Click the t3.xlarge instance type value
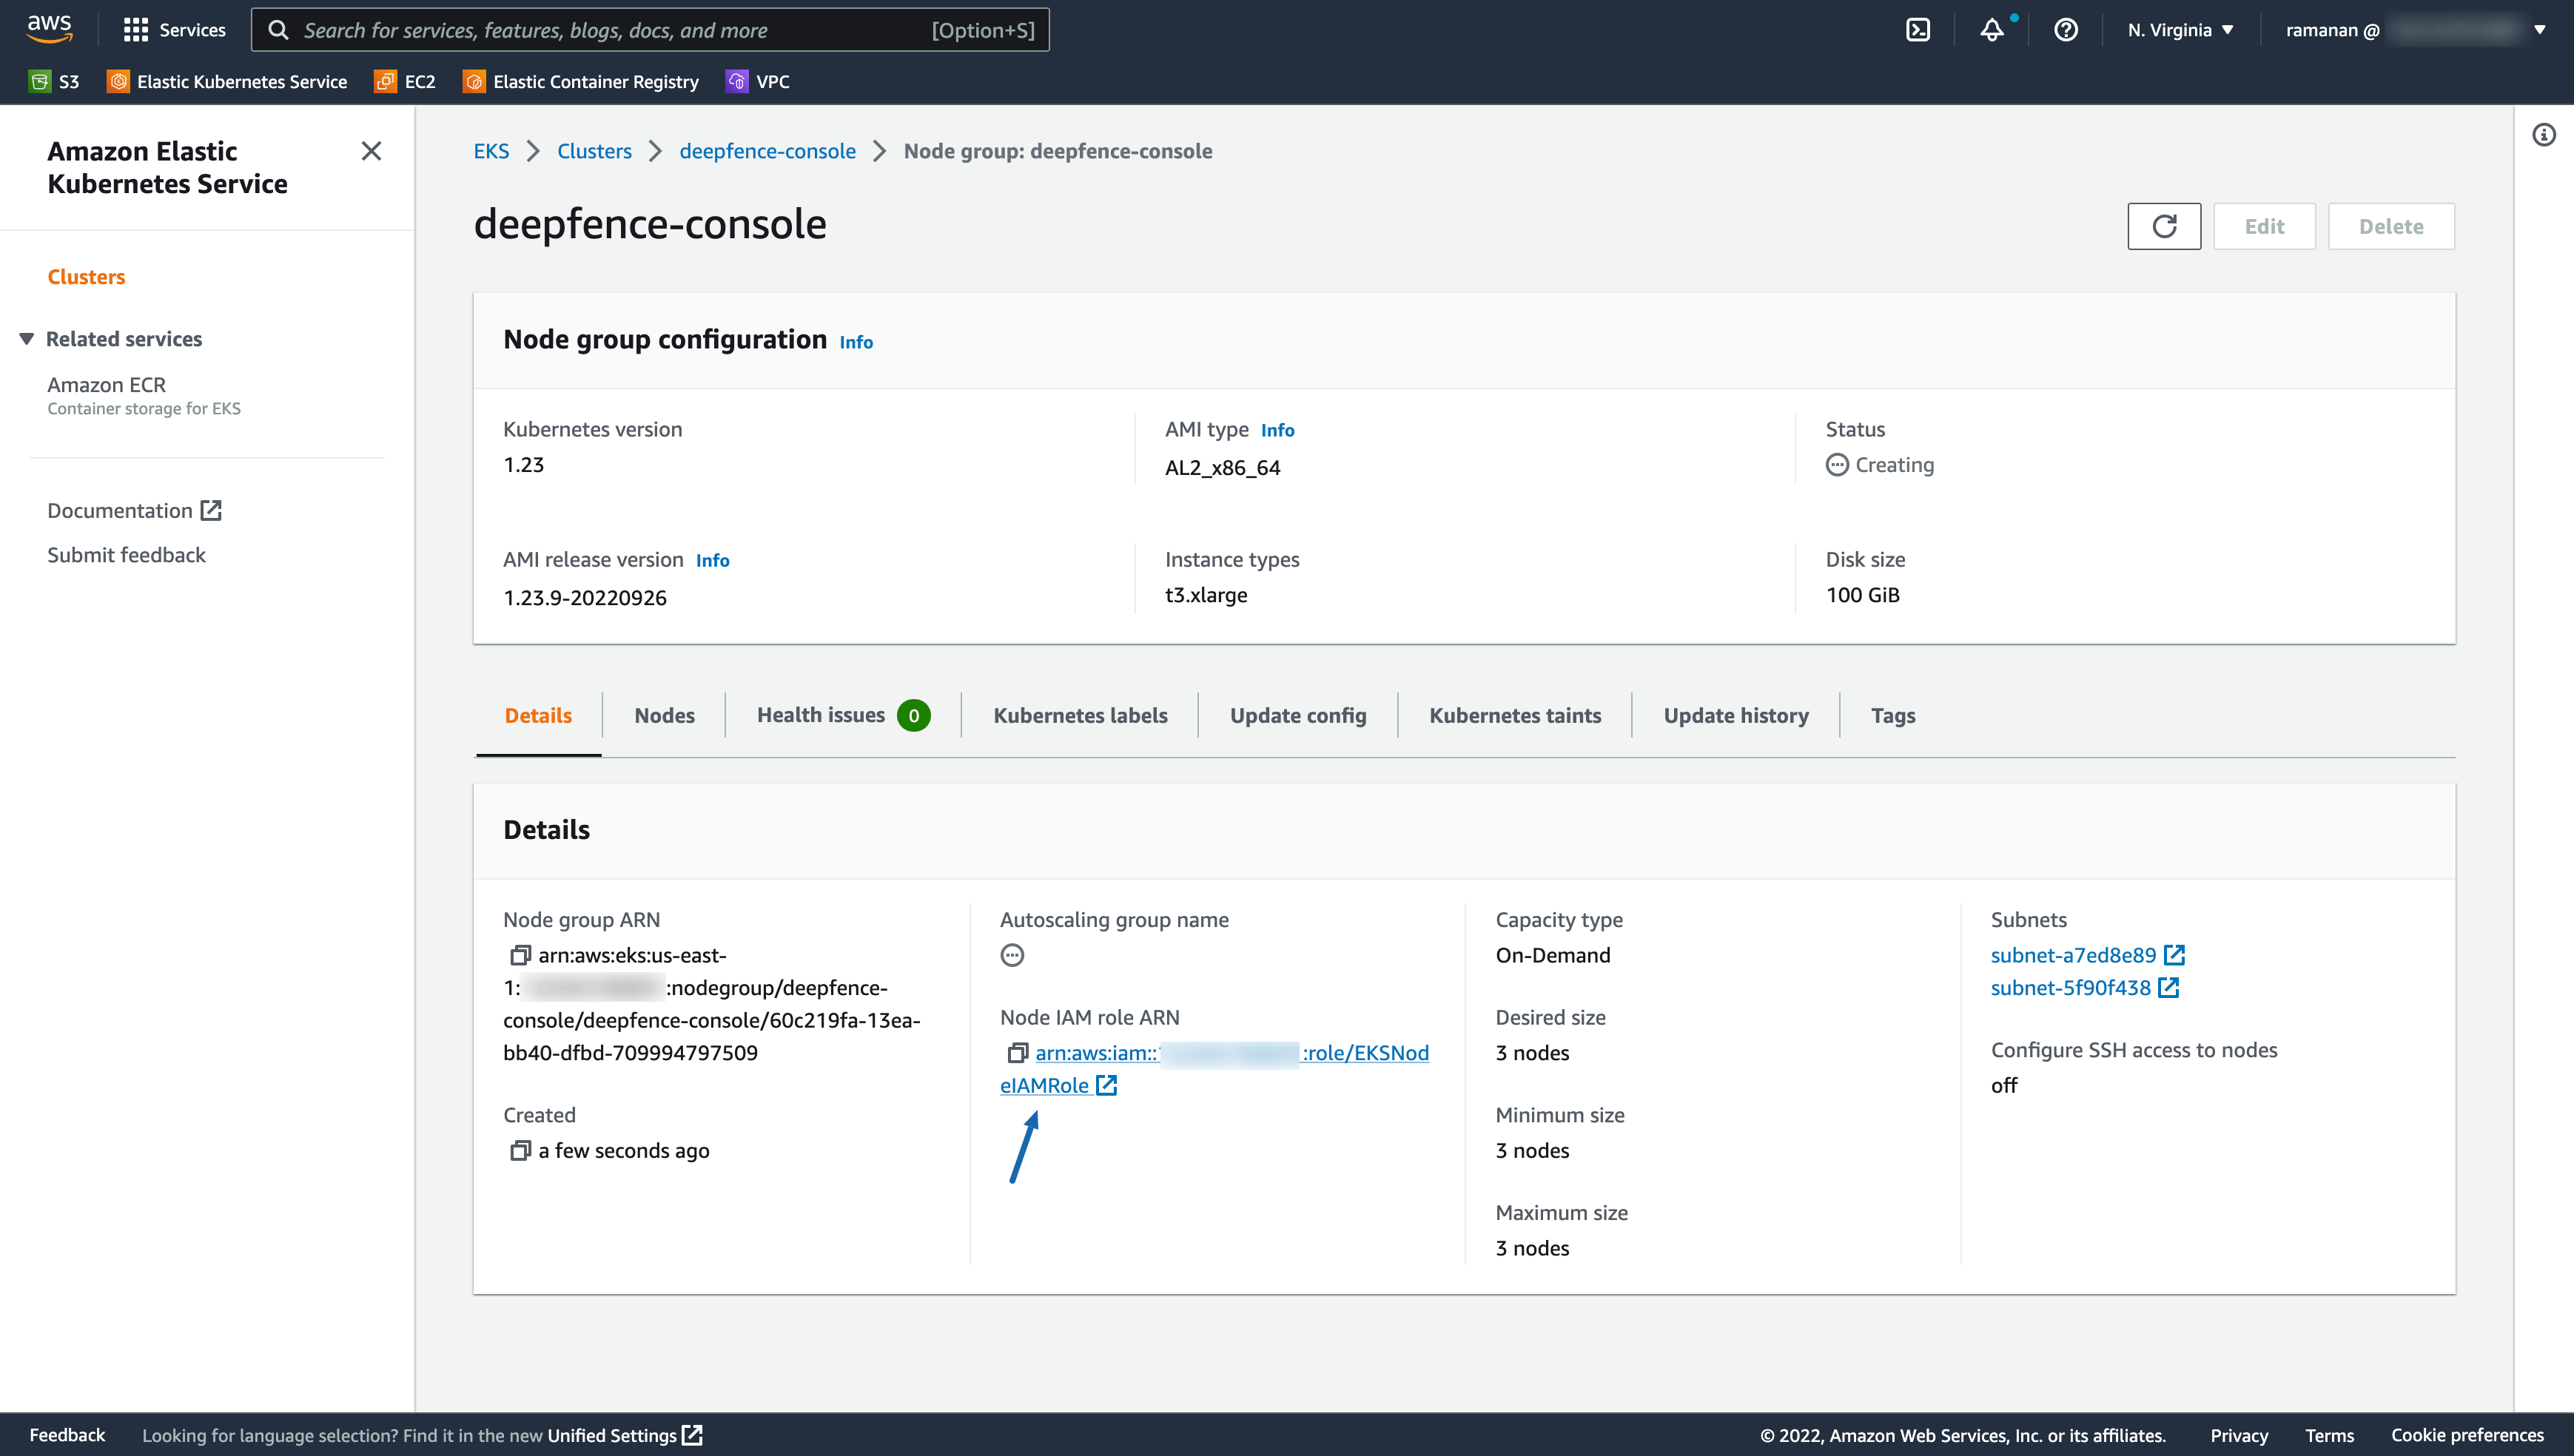Screen dimensions: 2574x1456 [1206, 595]
